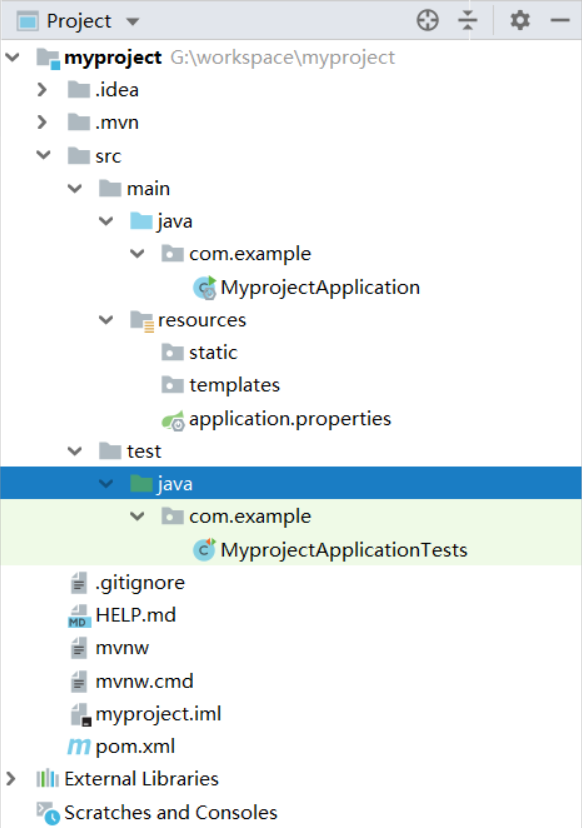
Task: Click the Collapse All icon in toolbar
Action: pyautogui.click(x=468, y=20)
